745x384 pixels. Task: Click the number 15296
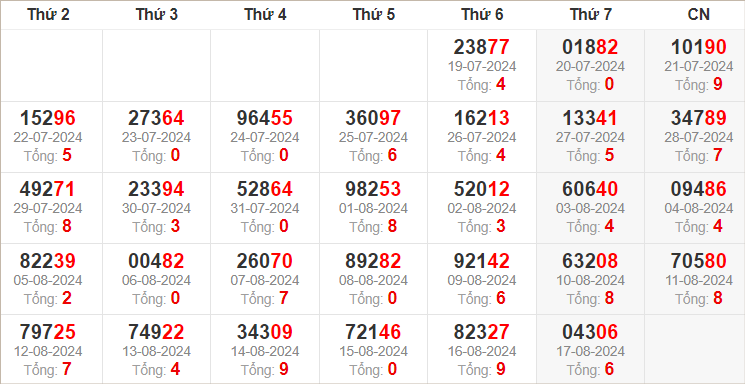coord(48,118)
